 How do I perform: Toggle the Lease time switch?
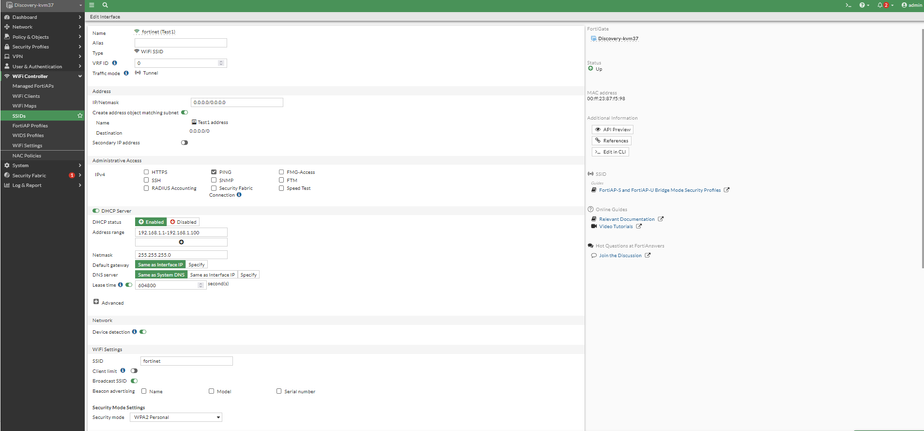coord(128,284)
